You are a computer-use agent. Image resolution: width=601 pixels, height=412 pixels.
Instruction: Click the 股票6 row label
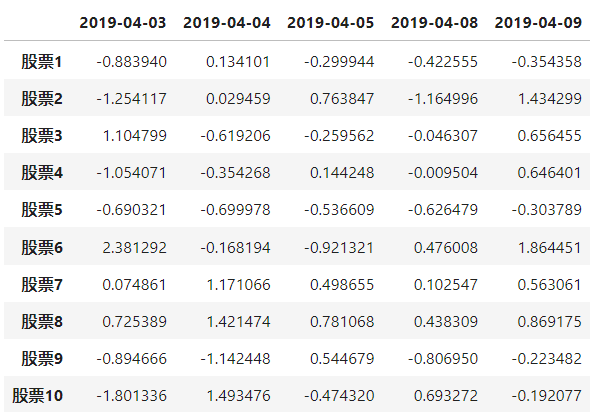(41, 248)
